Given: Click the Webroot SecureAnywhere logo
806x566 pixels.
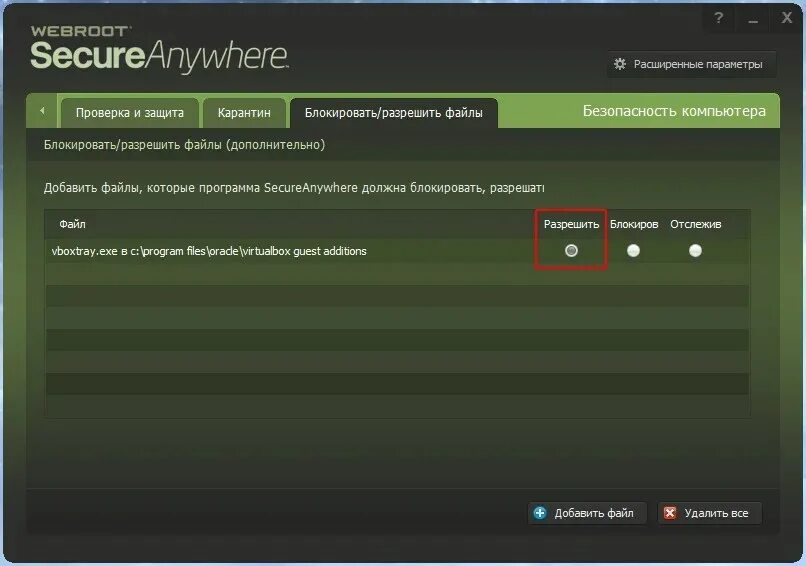Looking at the screenshot, I should pyautogui.click(x=159, y=49).
